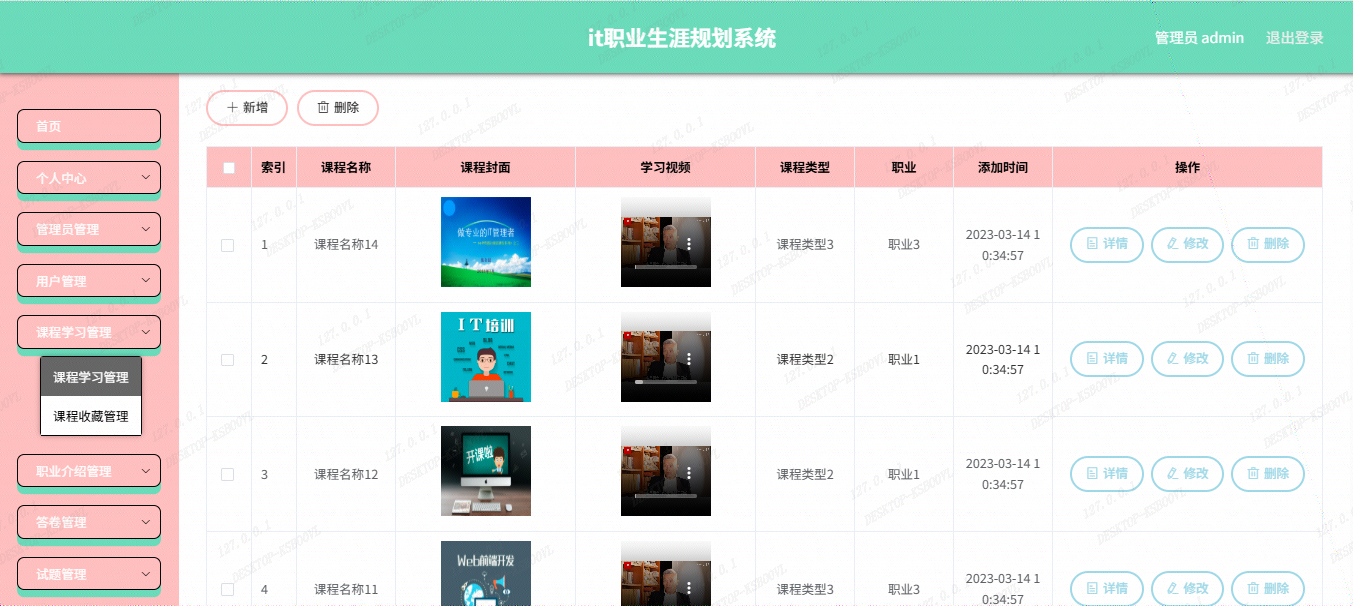
Task: Click the 课程封面 column header
Action: (486, 168)
